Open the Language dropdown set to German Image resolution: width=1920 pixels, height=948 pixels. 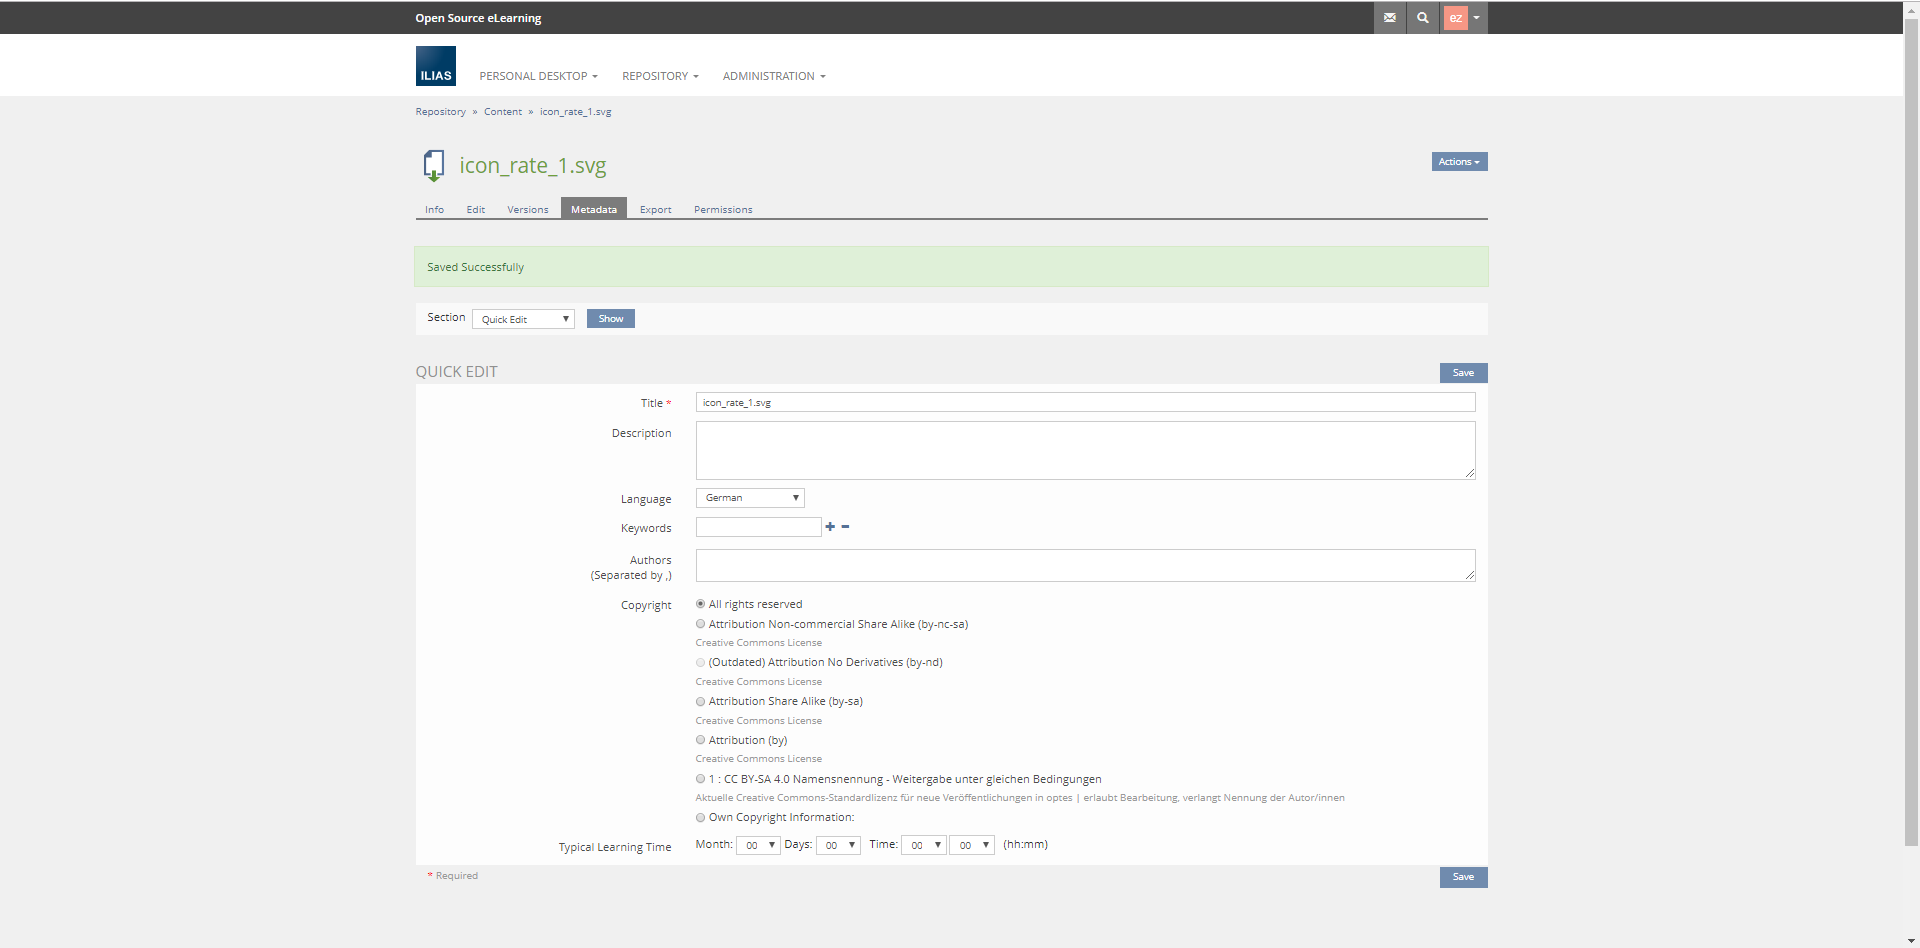tap(750, 498)
